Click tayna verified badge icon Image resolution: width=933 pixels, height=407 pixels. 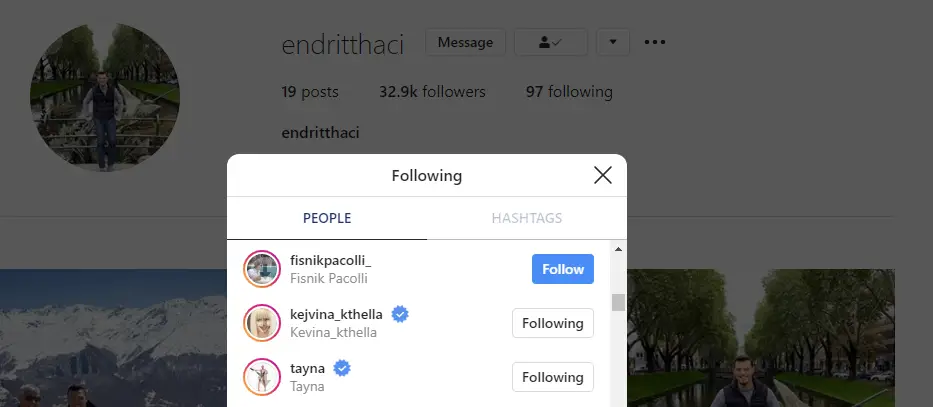pos(342,368)
